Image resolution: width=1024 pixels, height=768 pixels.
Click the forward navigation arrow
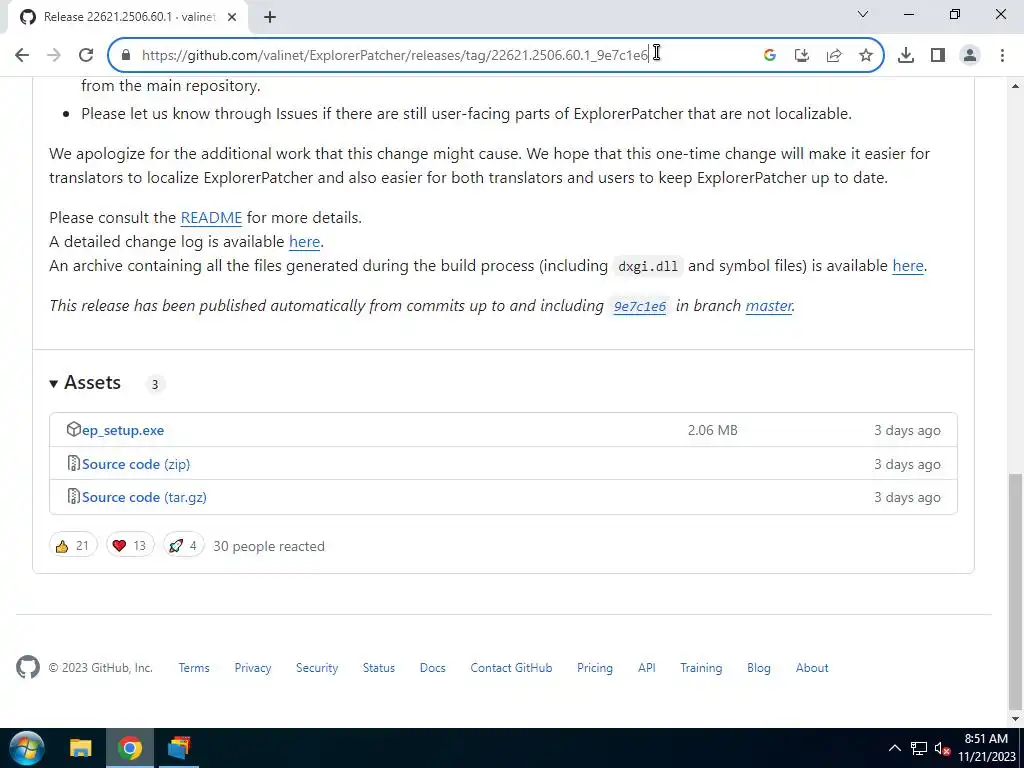(x=54, y=55)
